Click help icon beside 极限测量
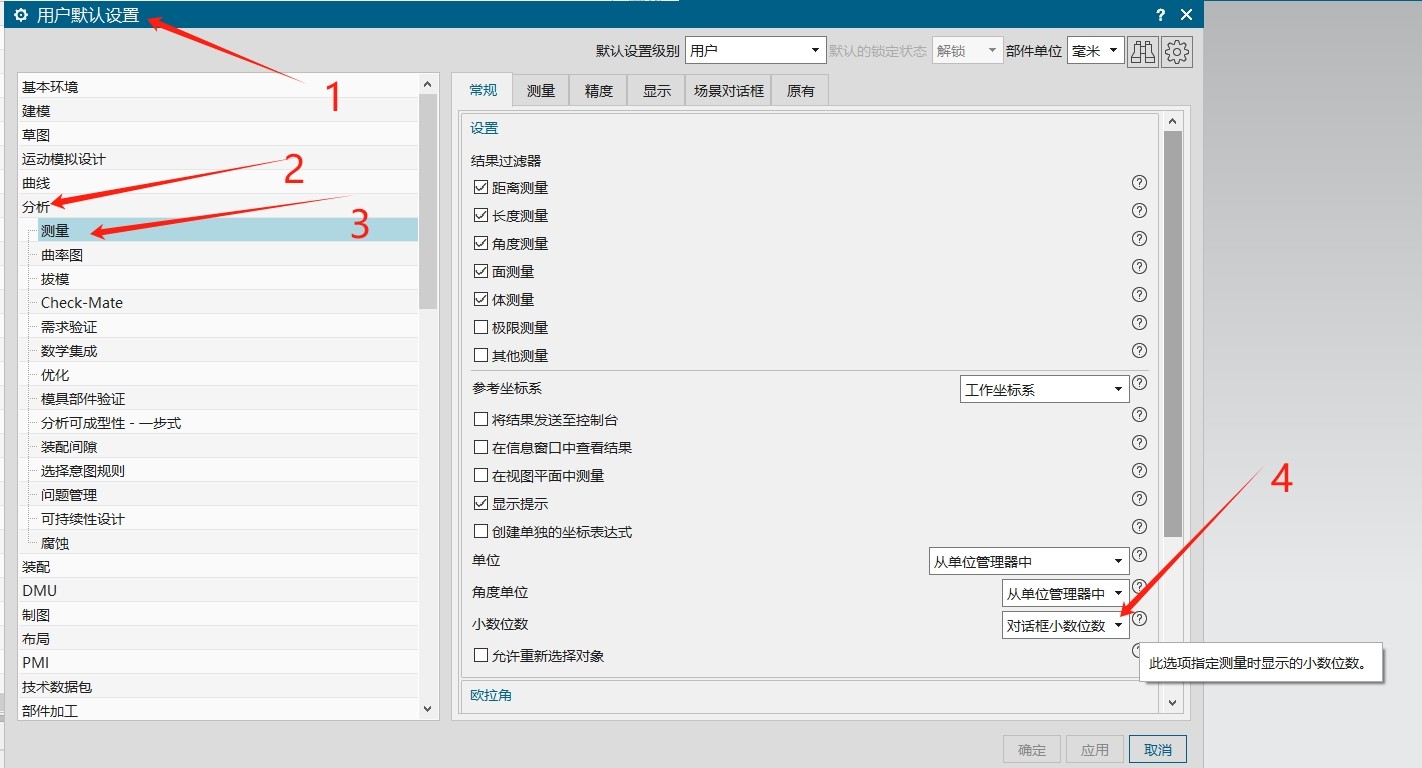The image size is (1422, 768). pyautogui.click(x=1139, y=323)
